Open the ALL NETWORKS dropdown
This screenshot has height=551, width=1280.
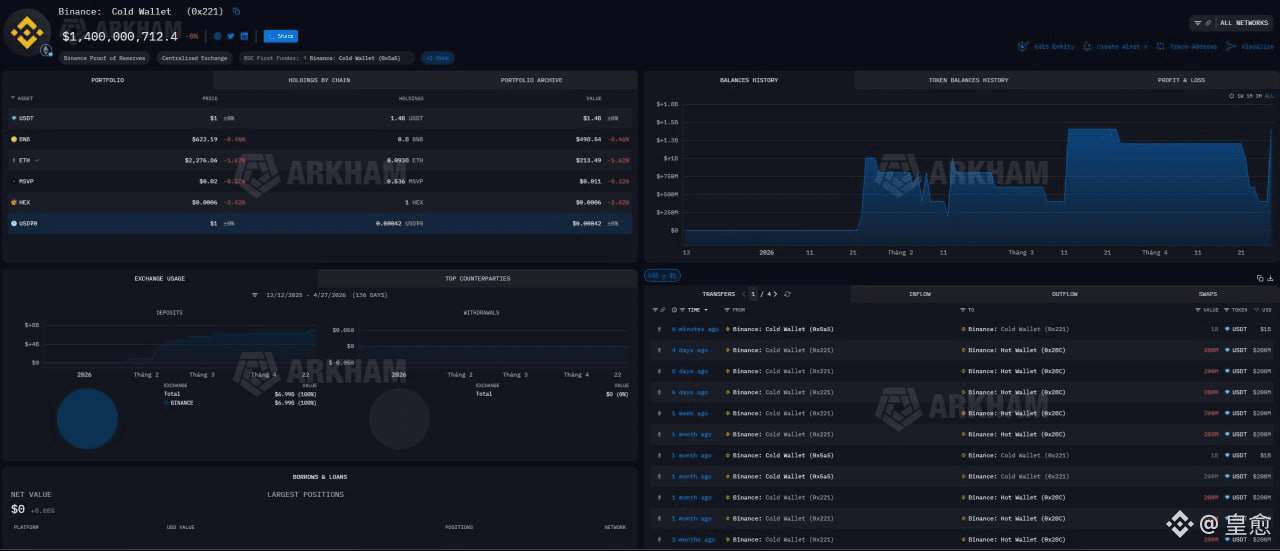pos(1230,22)
